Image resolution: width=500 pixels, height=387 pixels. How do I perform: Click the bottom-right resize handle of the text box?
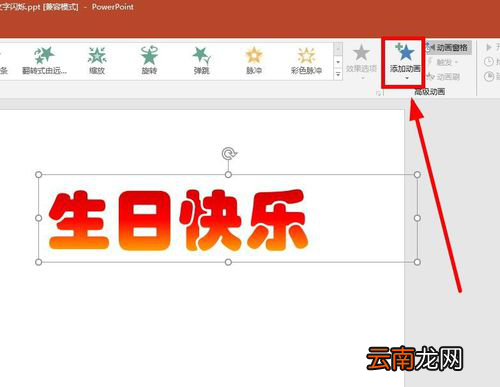coord(417,262)
